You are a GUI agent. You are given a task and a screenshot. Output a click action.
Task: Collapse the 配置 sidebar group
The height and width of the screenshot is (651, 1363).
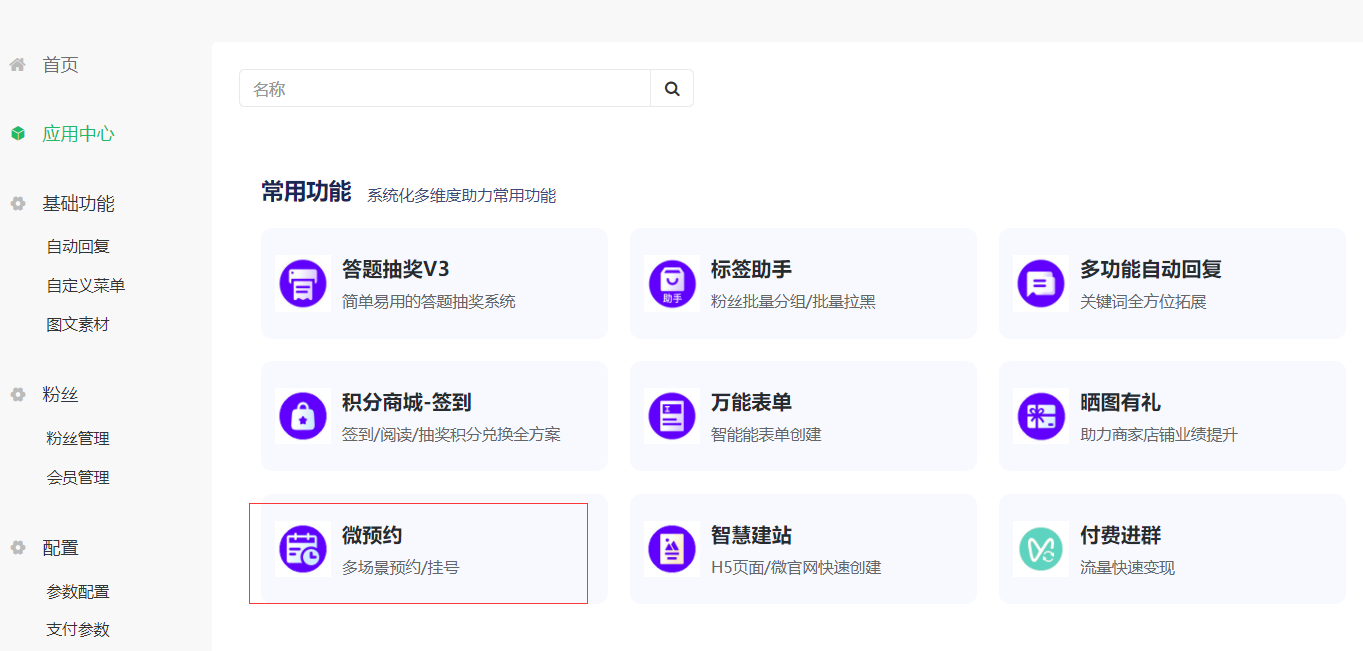[60, 548]
